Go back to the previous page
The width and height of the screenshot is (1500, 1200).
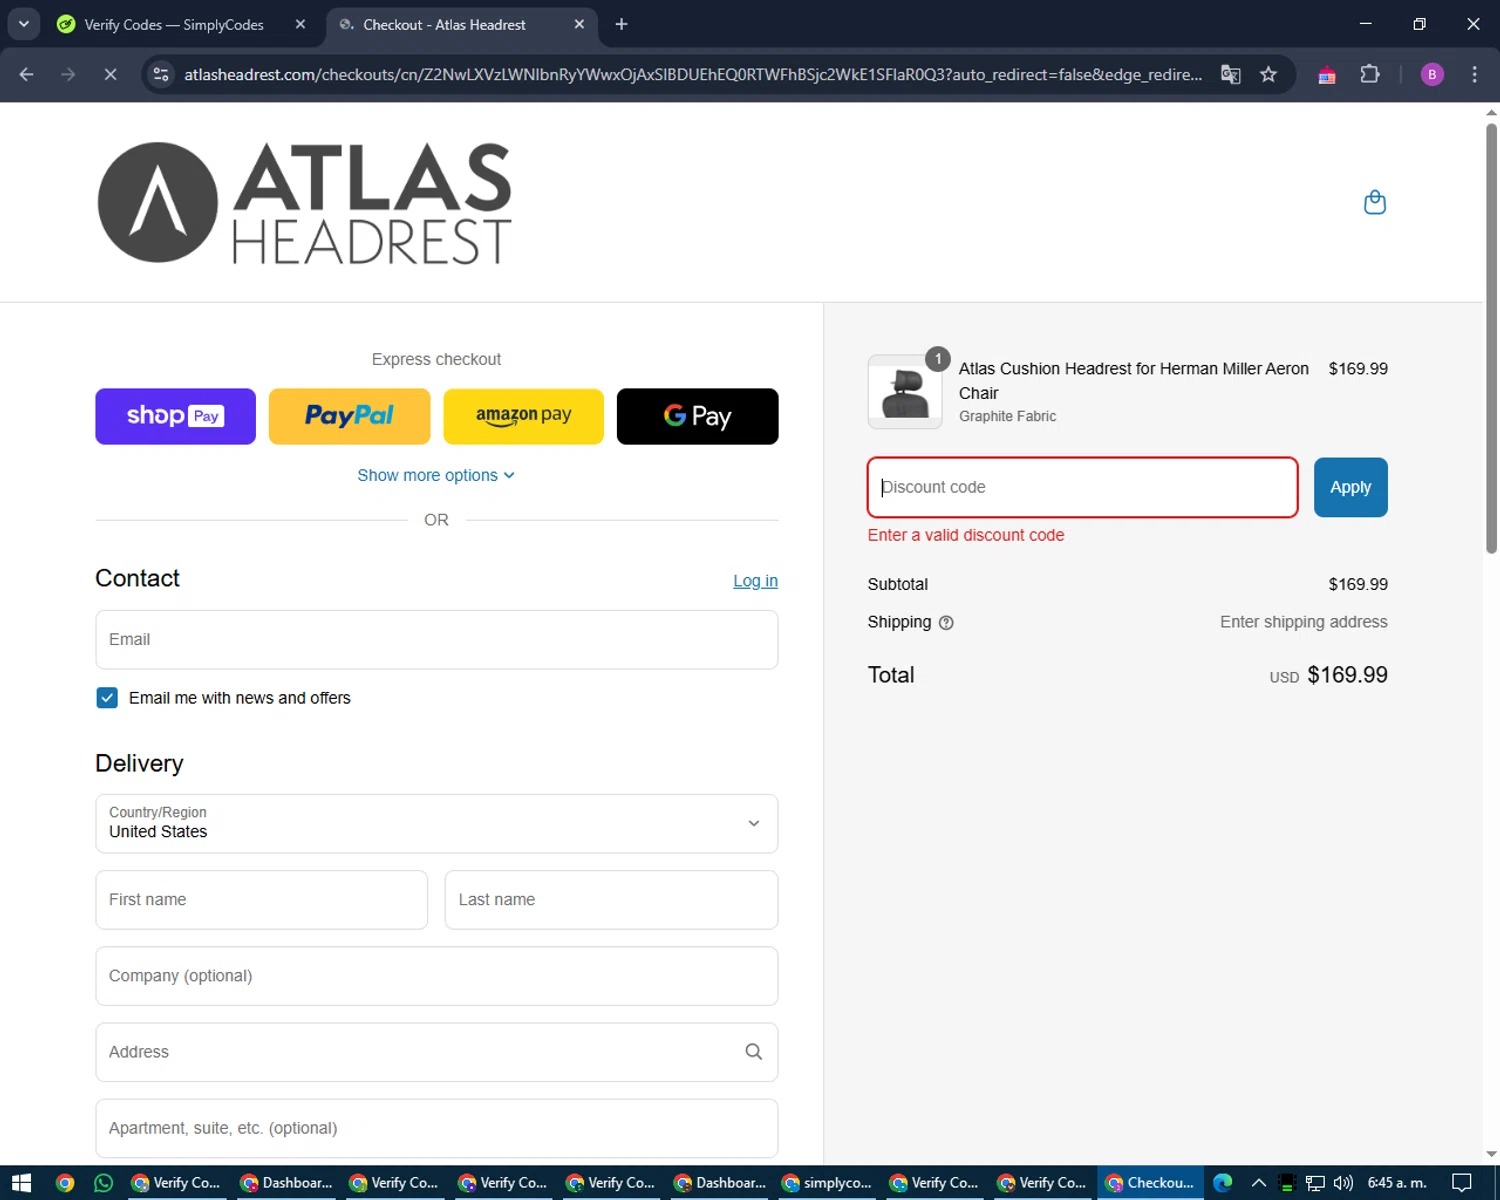tap(27, 74)
